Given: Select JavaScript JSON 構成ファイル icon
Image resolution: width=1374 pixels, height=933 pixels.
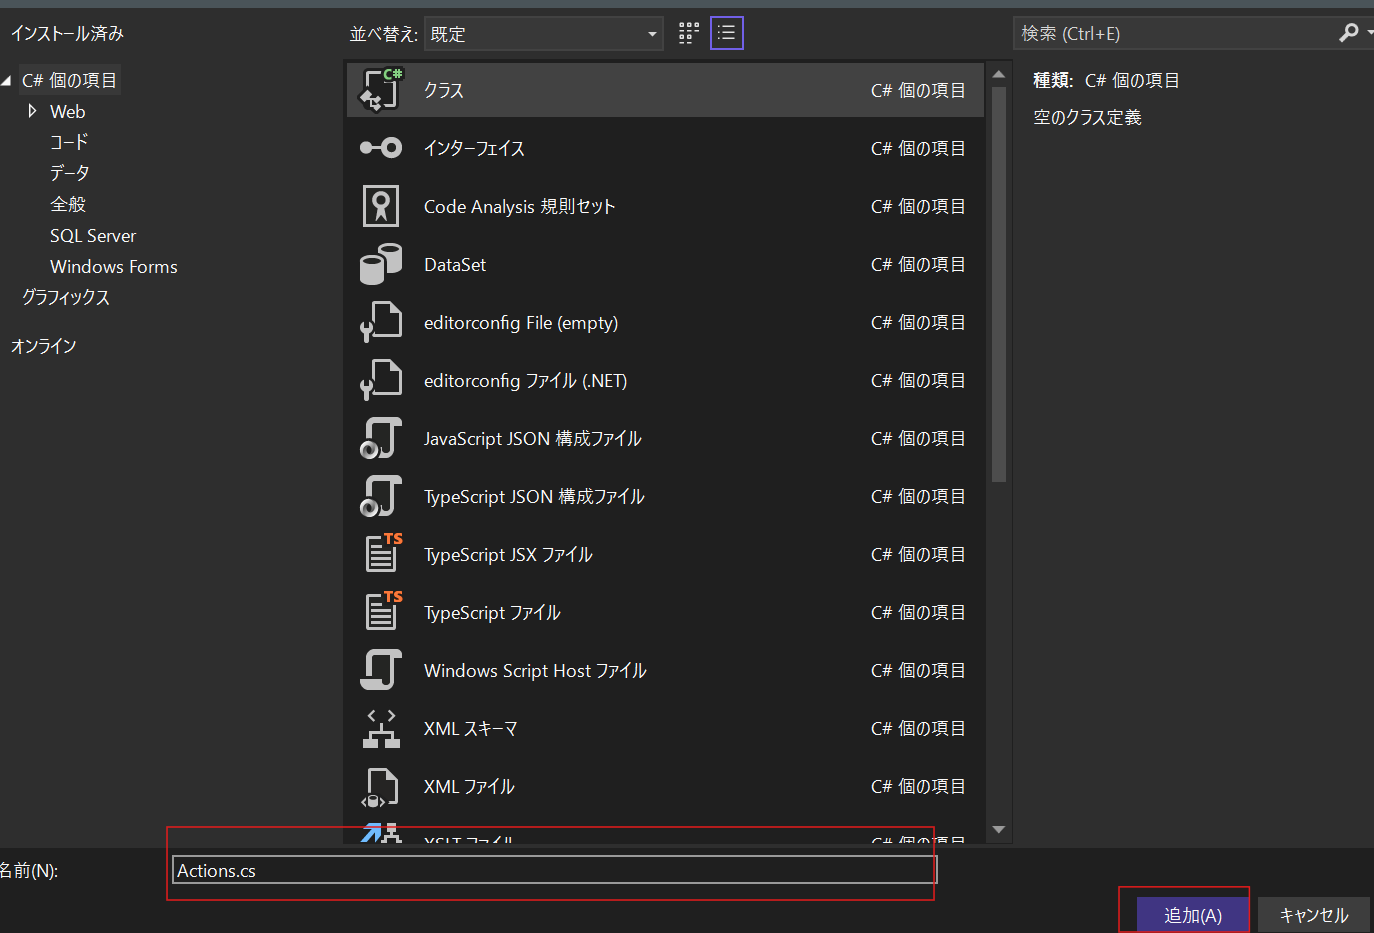Looking at the screenshot, I should point(380,438).
